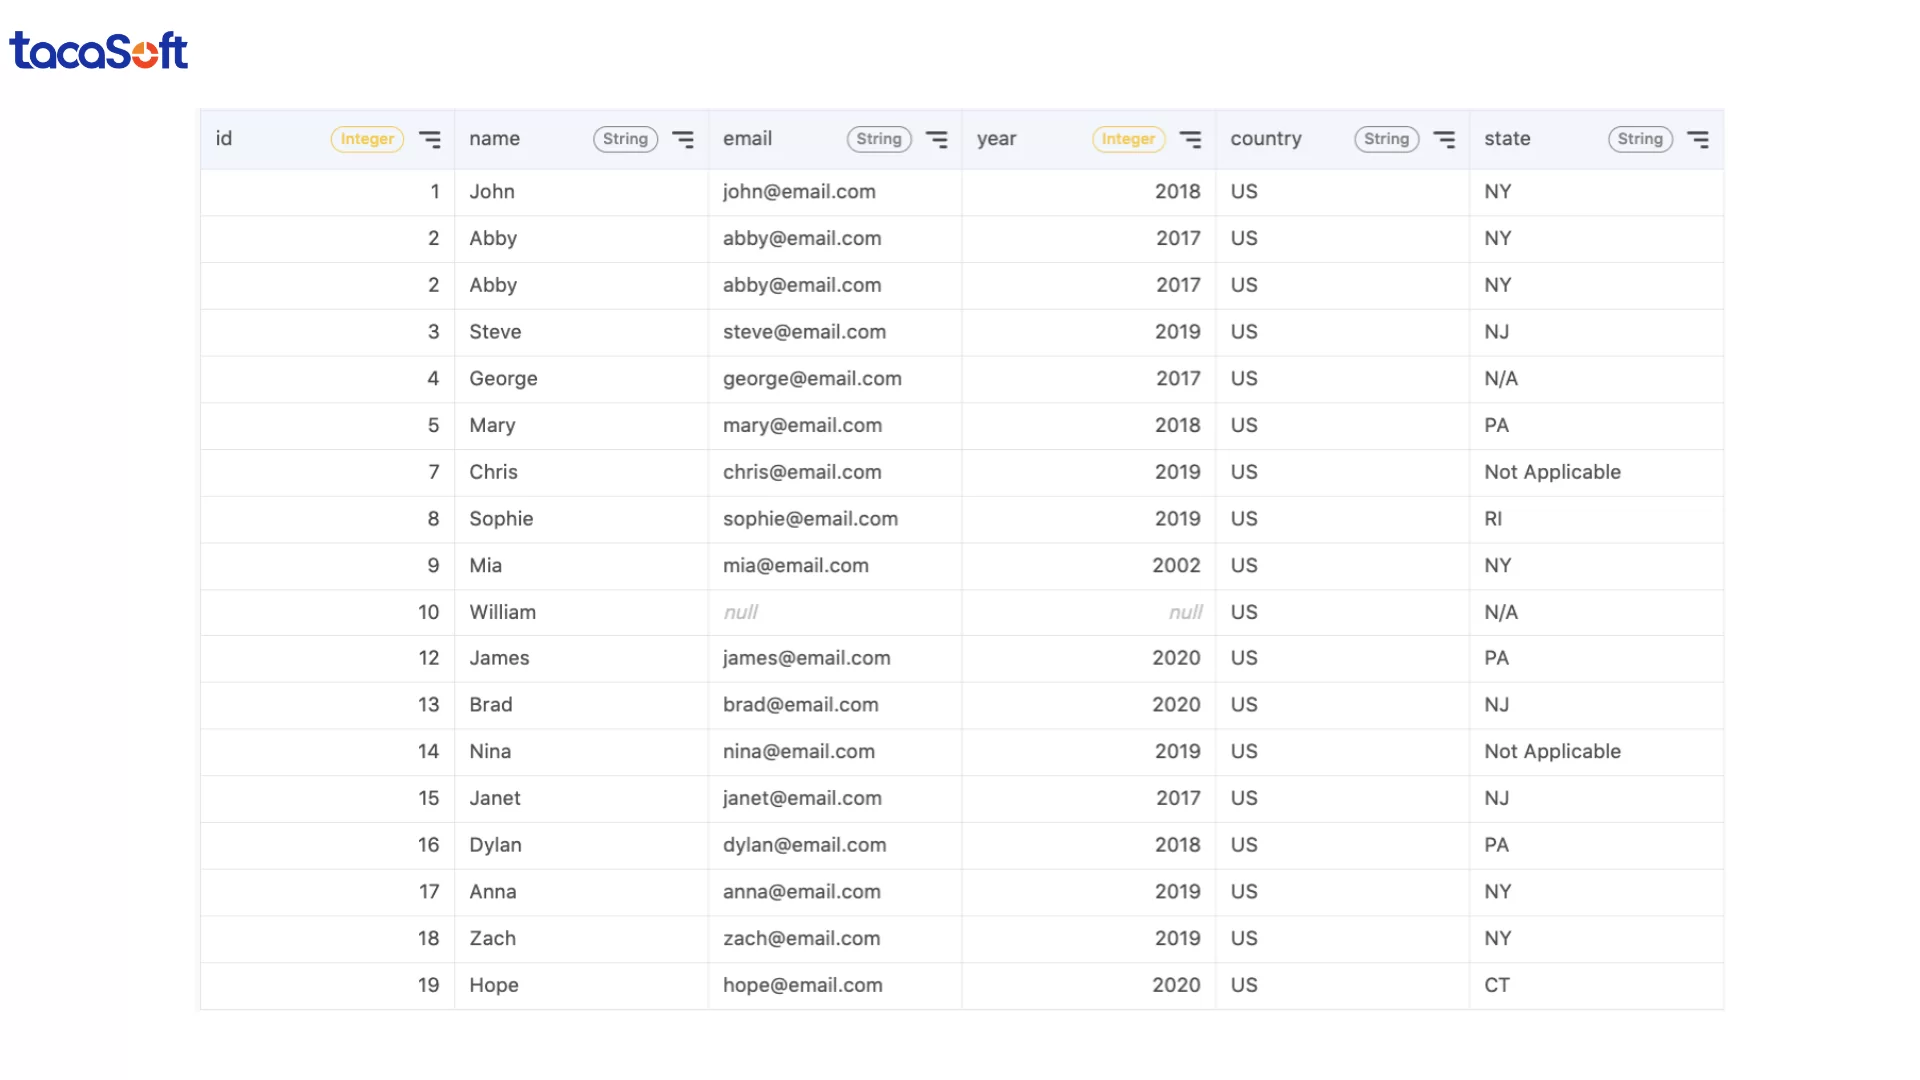Click the state column header label
Viewport: 1920px width, 1080px height.
[x=1507, y=139]
